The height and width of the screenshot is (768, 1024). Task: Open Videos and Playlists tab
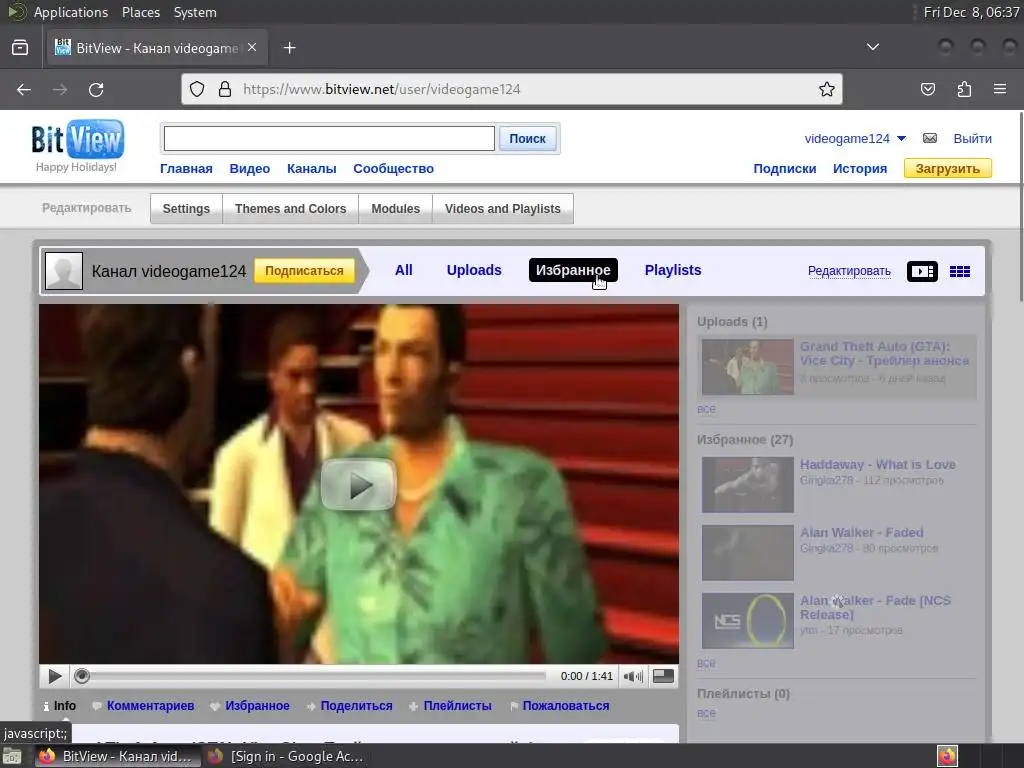click(503, 208)
